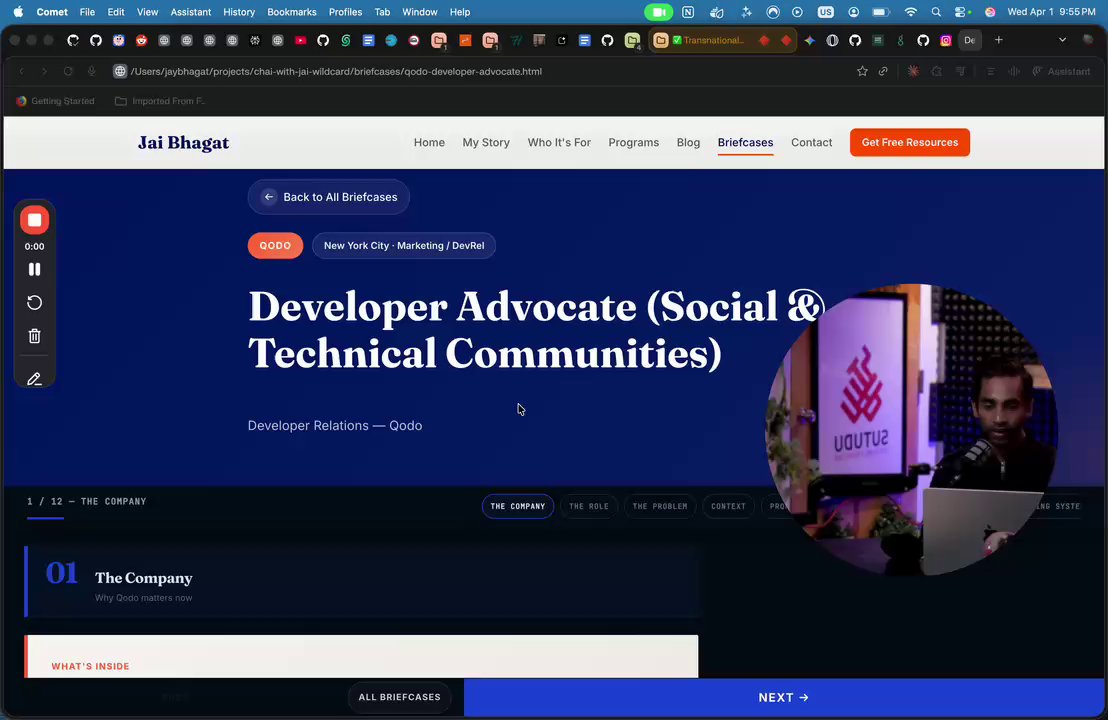This screenshot has height=720, width=1108.
Task: Click the audio waveform icon near Assistant
Action: [x=1014, y=71]
